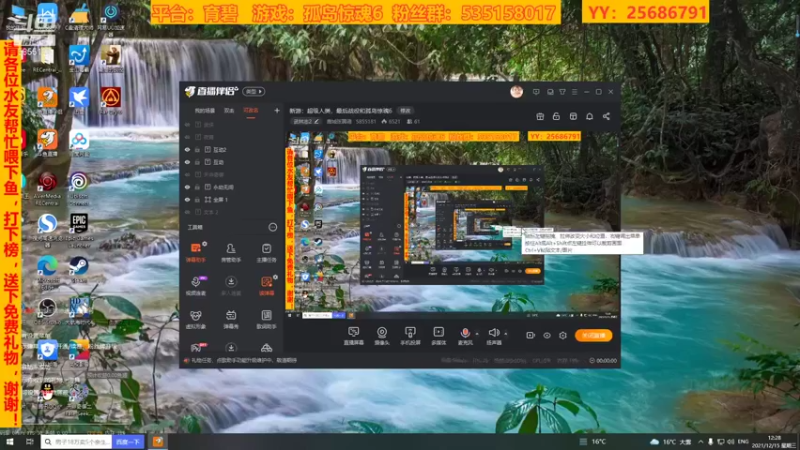Click the orange 读弹幕 tool icon
Image resolution: width=800 pixels, height=450 pixels.
click(x=266, y=286)
